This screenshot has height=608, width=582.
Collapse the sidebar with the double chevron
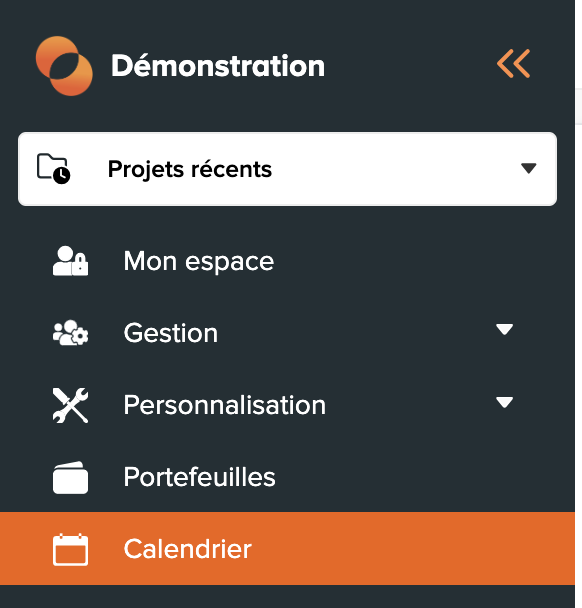tap(513, 64)
